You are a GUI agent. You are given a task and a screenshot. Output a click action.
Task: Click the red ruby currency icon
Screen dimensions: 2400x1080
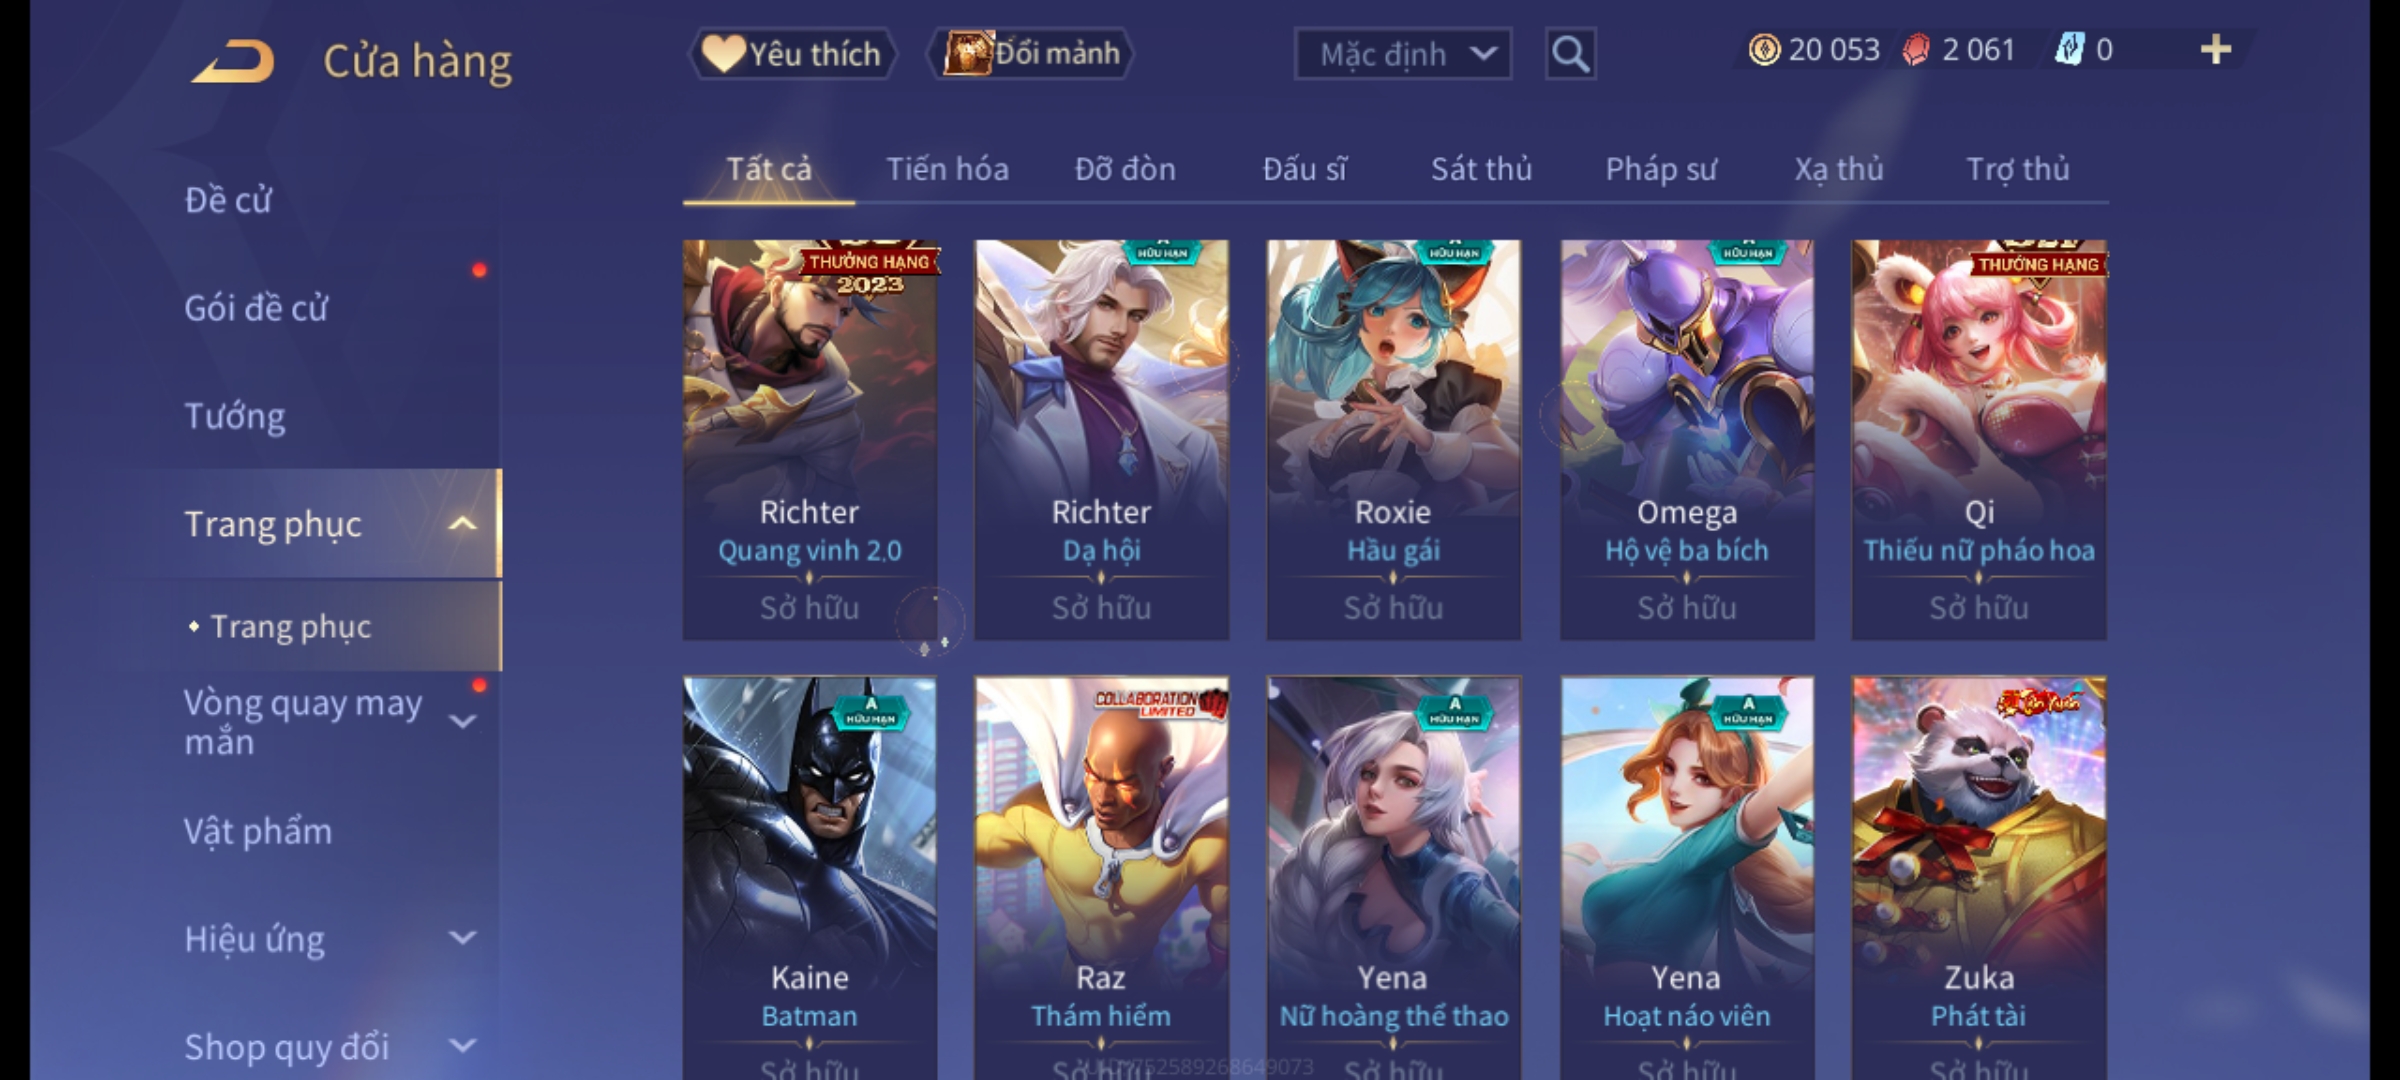coord(1916,50)
